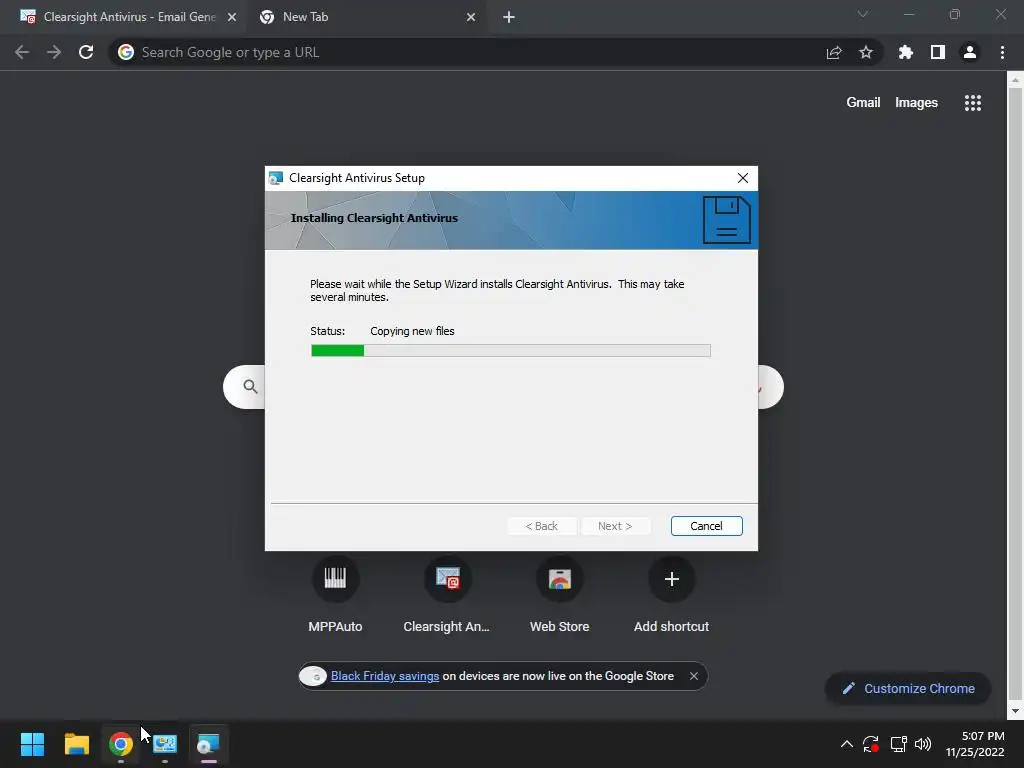Bookmark this tab with the star icon
The image size is (1024, 768).
click(x=866, y=52)
